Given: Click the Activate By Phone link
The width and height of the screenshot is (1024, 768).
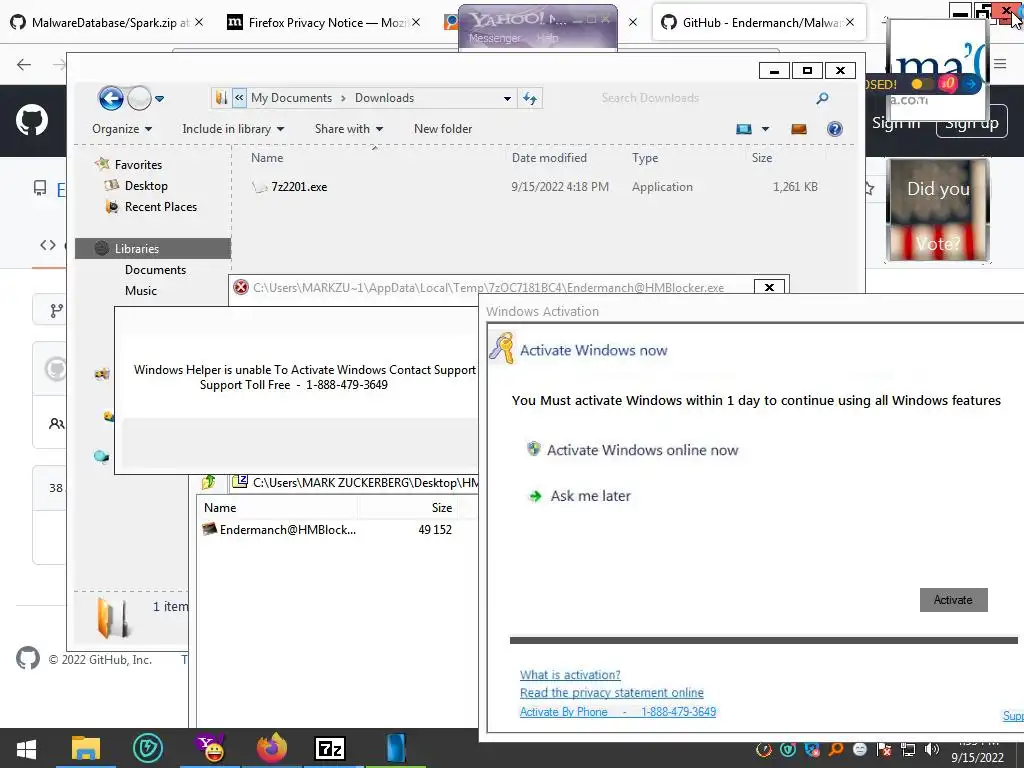Looking at the screenshot, I should coord(618,712).
